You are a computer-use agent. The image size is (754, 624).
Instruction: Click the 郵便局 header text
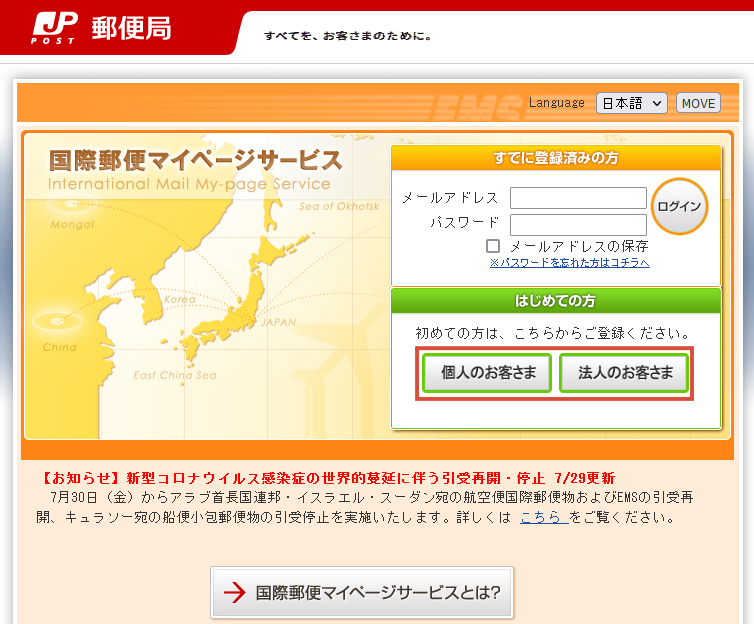pyautogui.click(x=131, y=28)
